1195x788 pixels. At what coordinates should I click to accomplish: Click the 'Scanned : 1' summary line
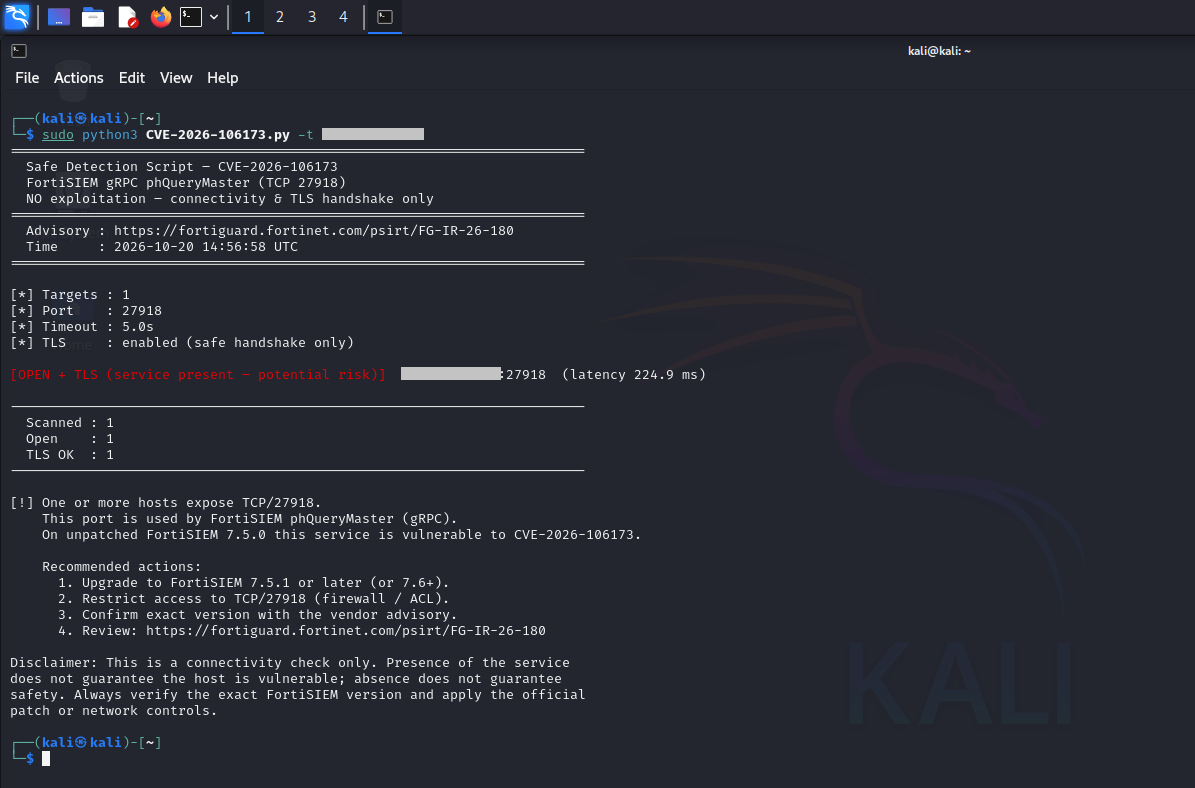[x=70, y=423]
